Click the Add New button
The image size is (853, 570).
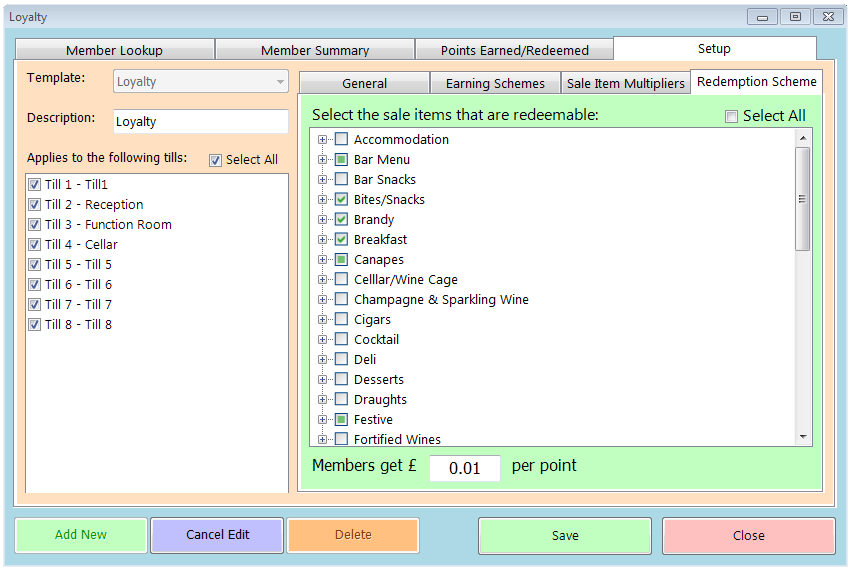point(81,535)
